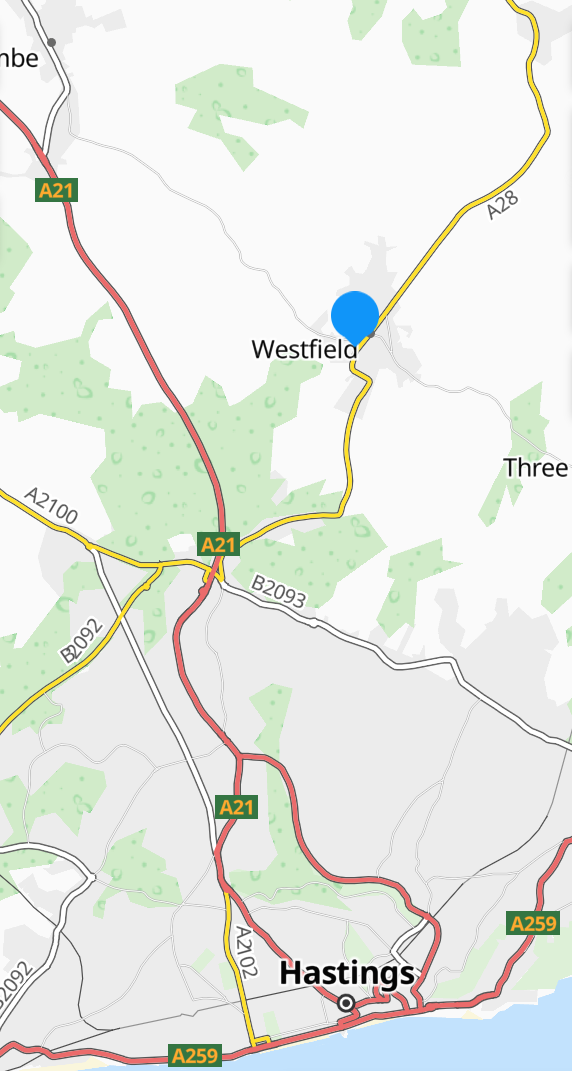Image resolution: width=572 pixels, height=1071 pixels.
Task: Click the A2100 road label
Action: coord(51,505)
